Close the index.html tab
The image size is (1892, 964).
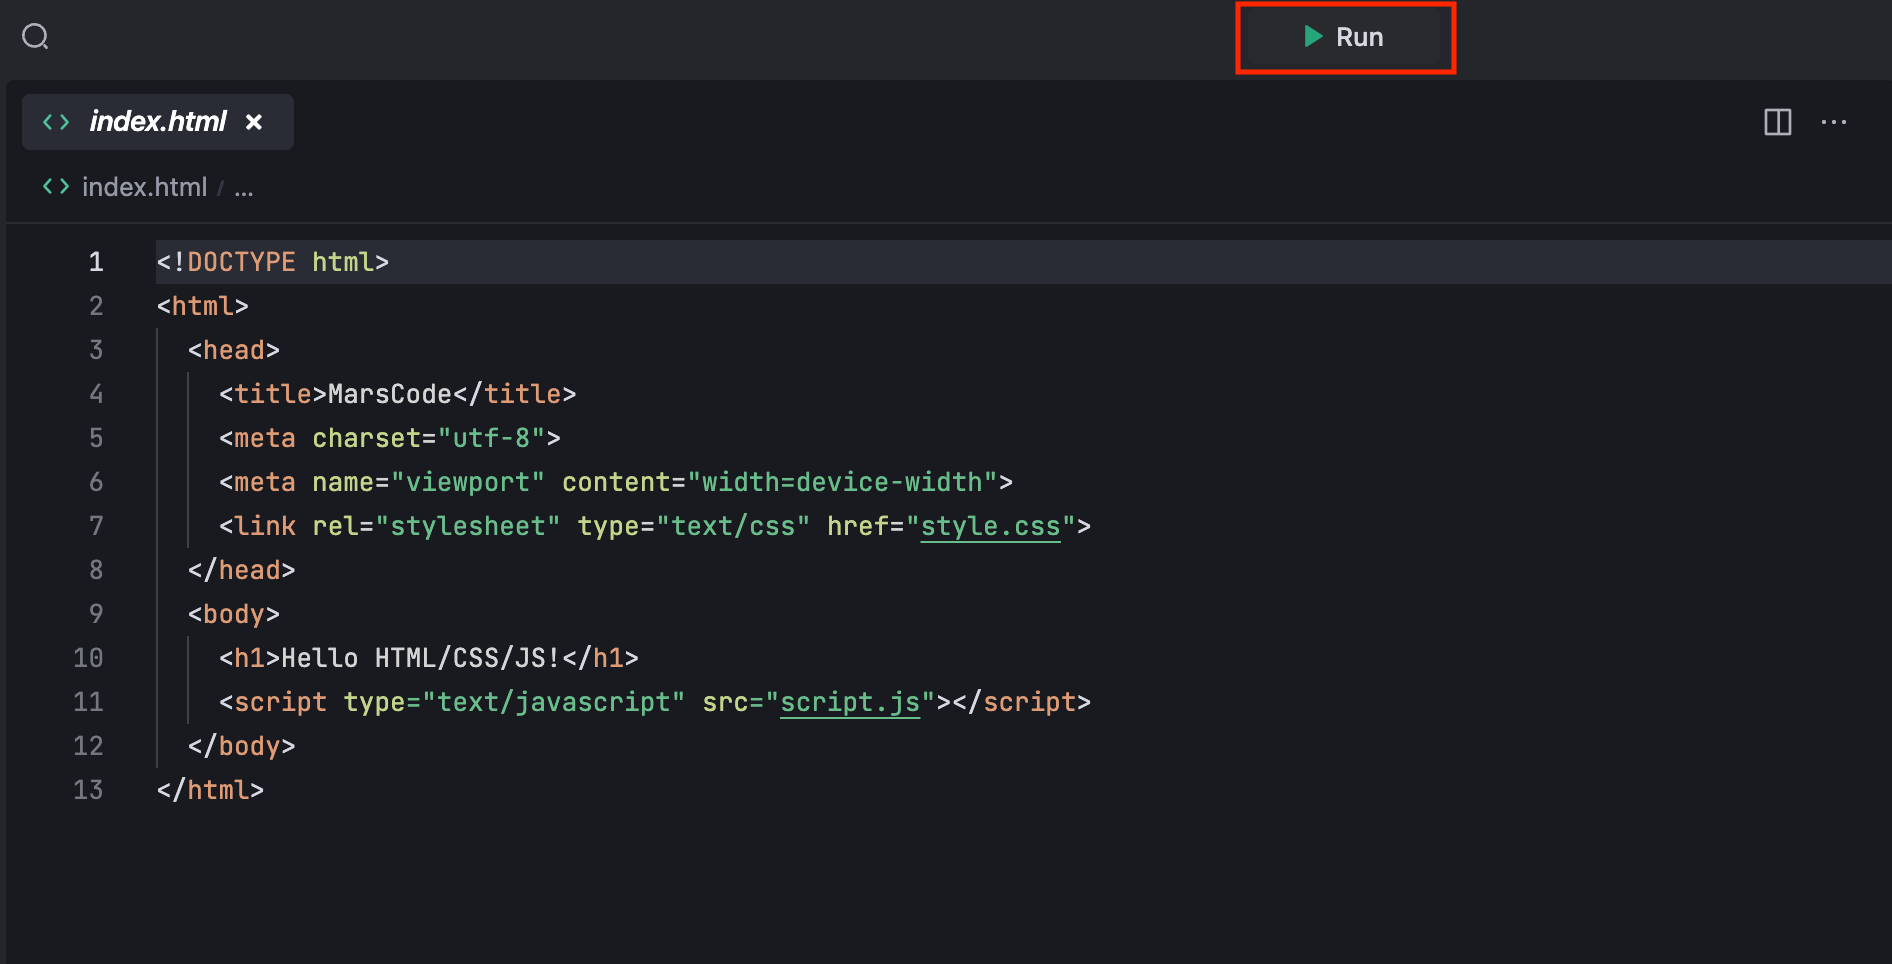(x=254, y=122)
